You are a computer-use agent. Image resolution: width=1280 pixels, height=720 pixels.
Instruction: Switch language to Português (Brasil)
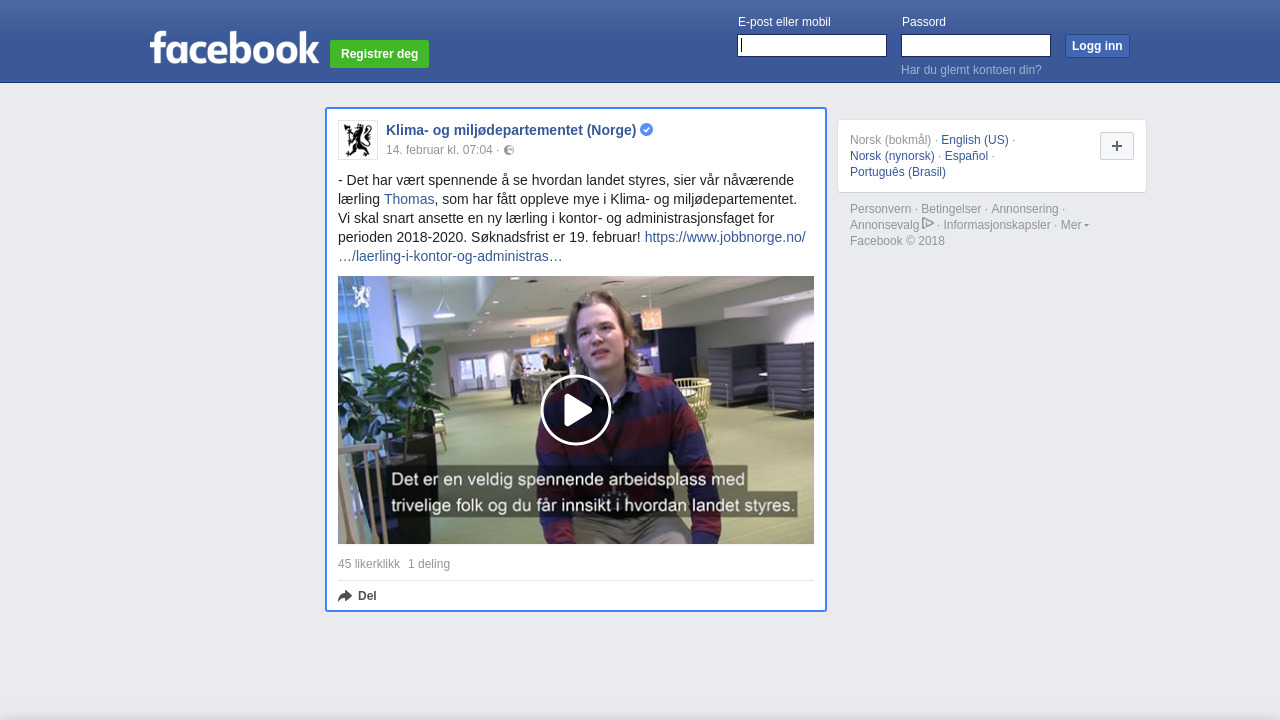[898, 172]
